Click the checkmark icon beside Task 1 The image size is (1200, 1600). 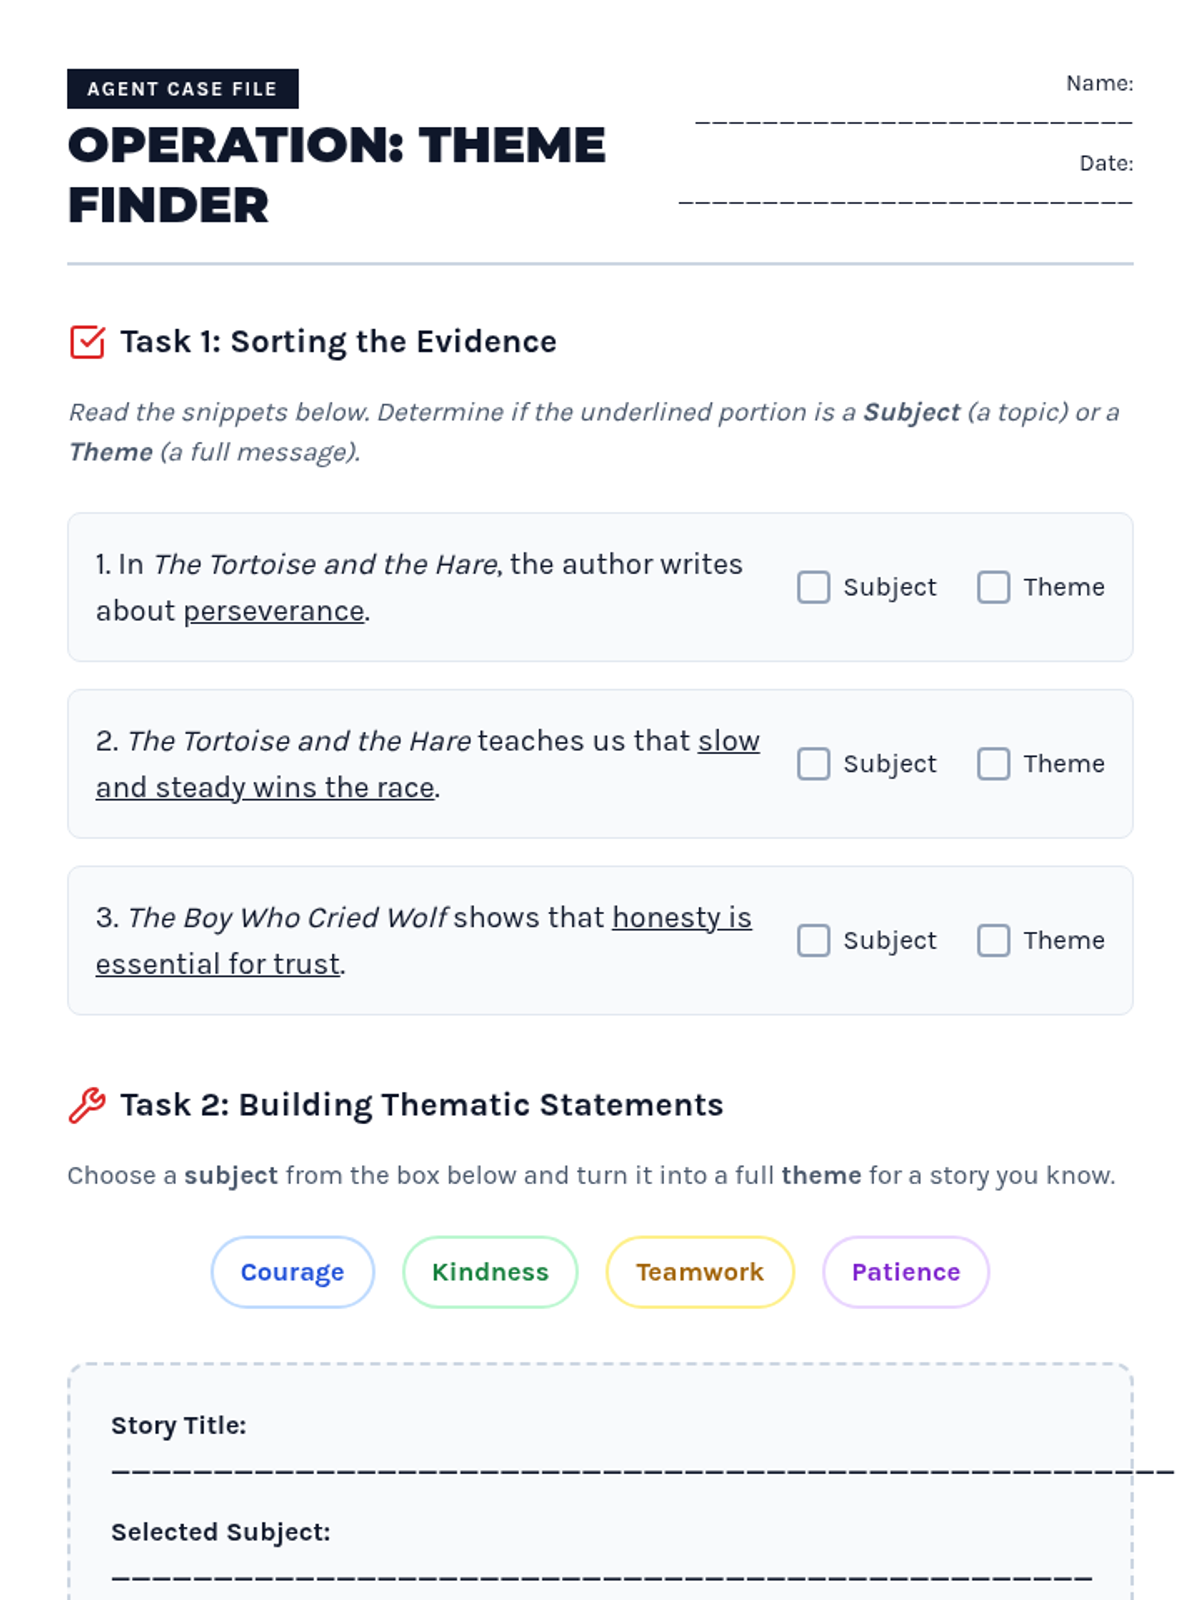pos(87,342)
